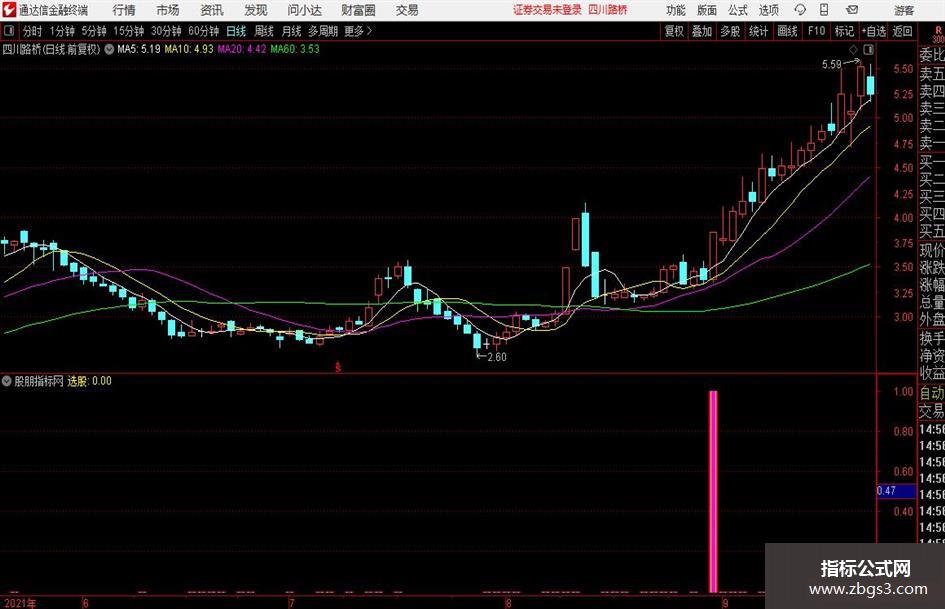Click the month 9 marker on date axis
The image size is (945, 609).
coord(725,603)
